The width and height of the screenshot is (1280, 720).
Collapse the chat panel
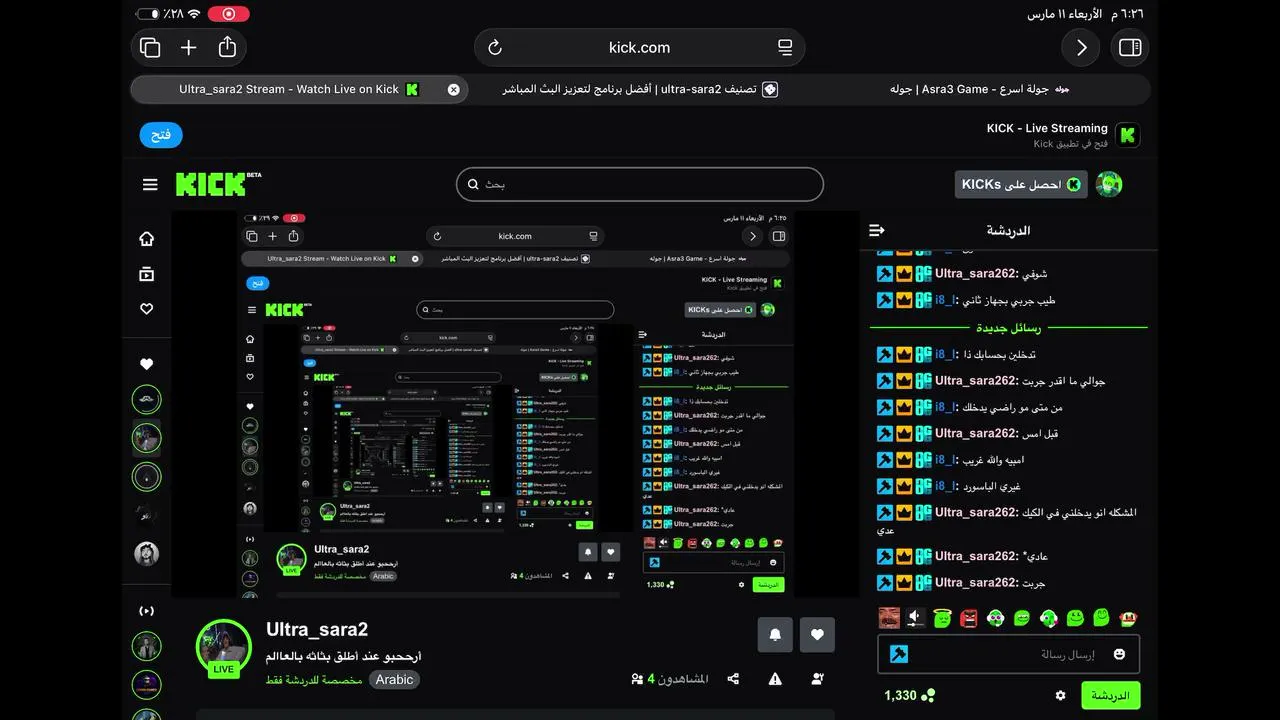pos(877,230)
